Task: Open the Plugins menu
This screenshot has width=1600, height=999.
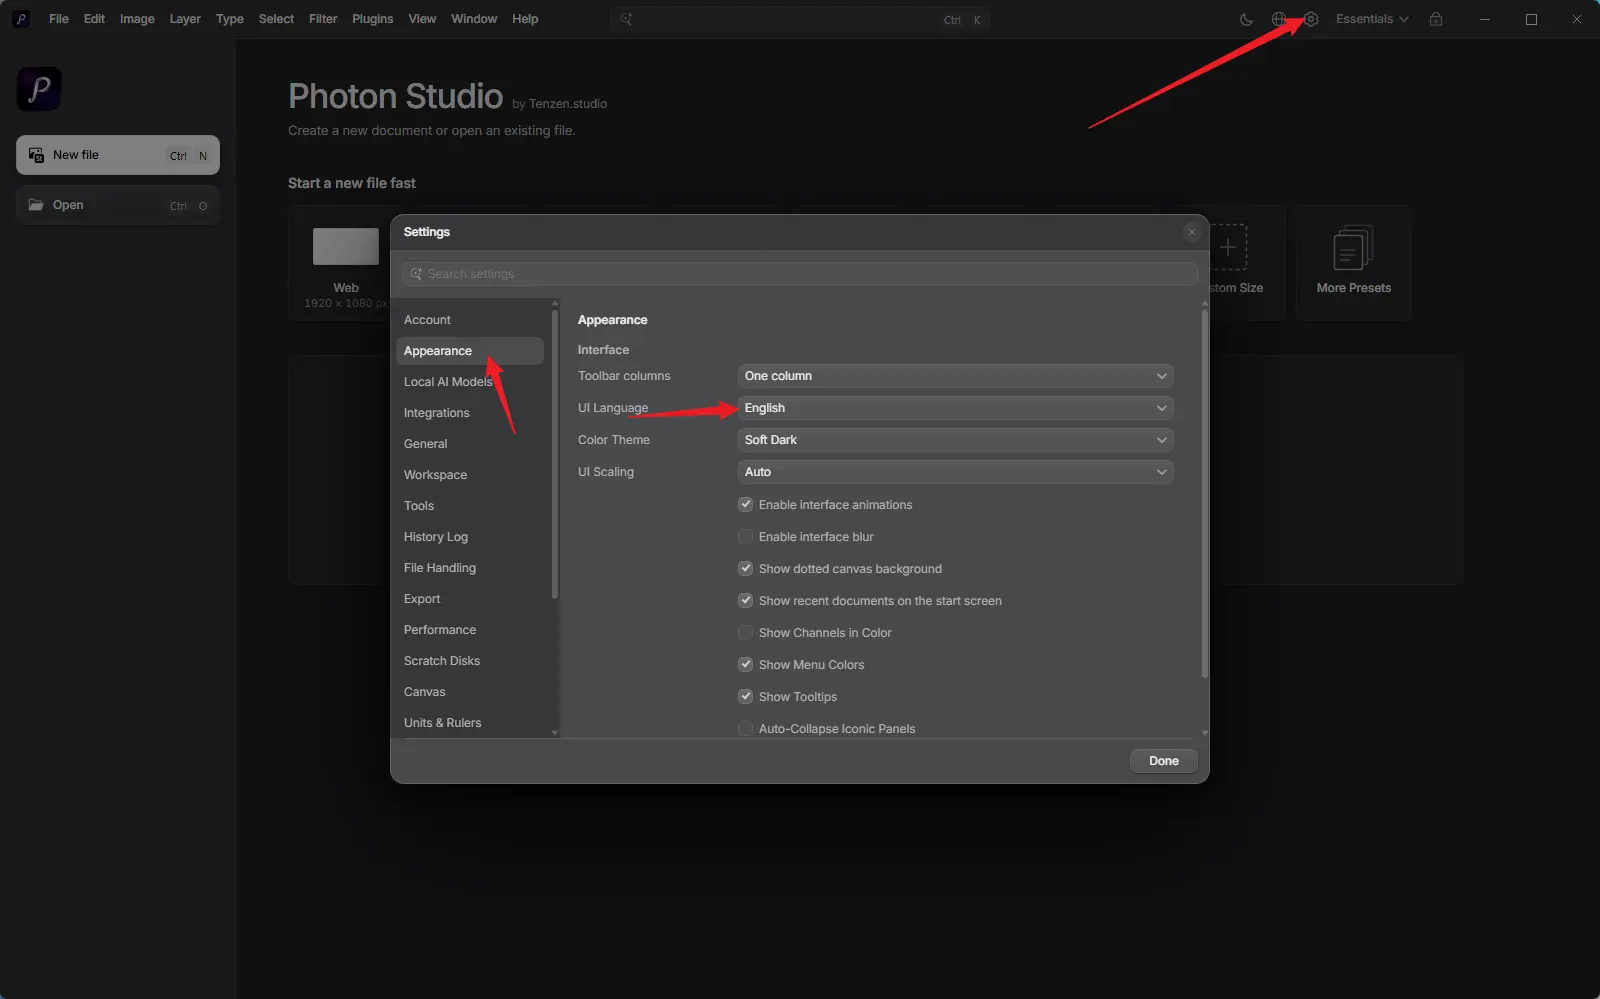Action: click(372, 19)
